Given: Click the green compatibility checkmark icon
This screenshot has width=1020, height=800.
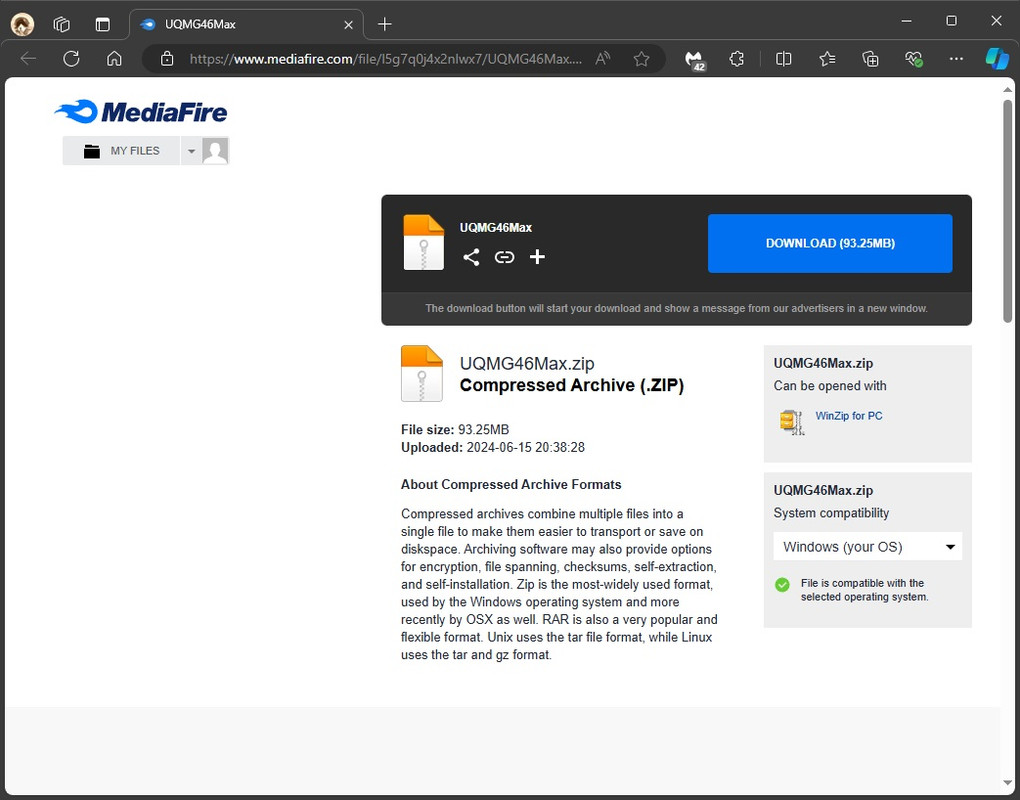Looking at the screenshot, I should pyautogui.click(x=783, y=584).
